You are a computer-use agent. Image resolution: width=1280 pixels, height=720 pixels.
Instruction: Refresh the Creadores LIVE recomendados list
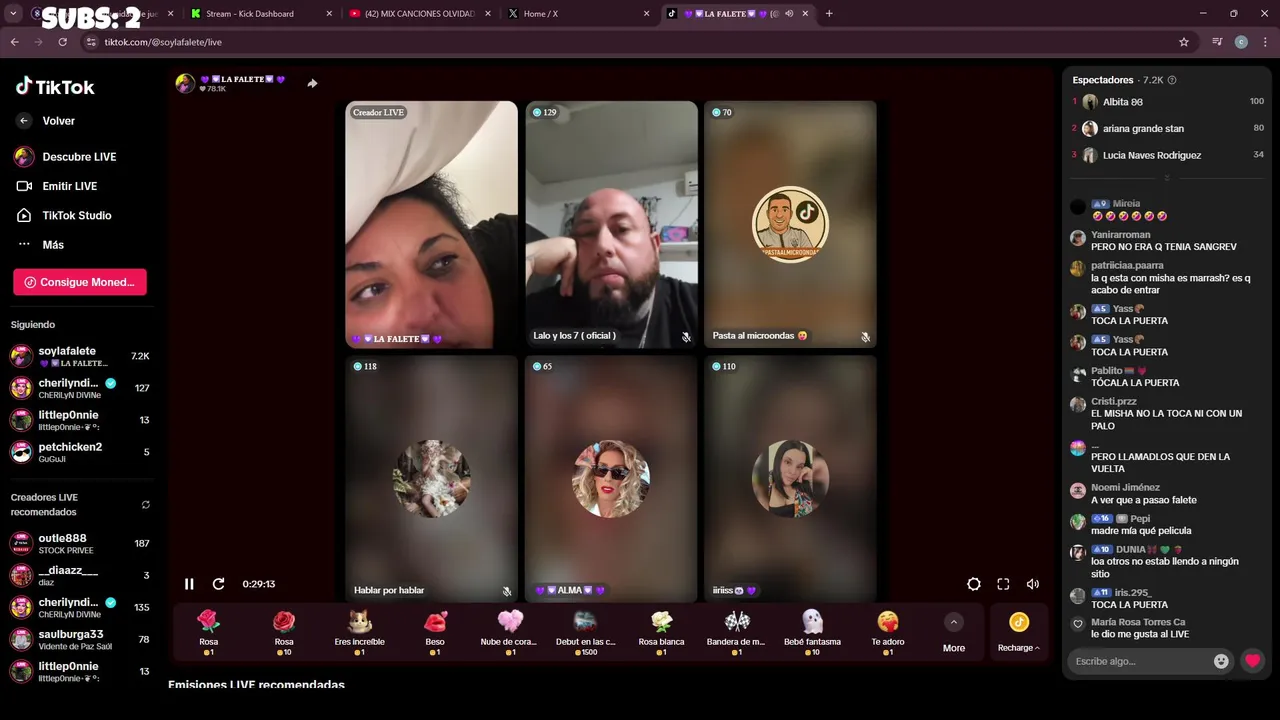coord(146,505)
